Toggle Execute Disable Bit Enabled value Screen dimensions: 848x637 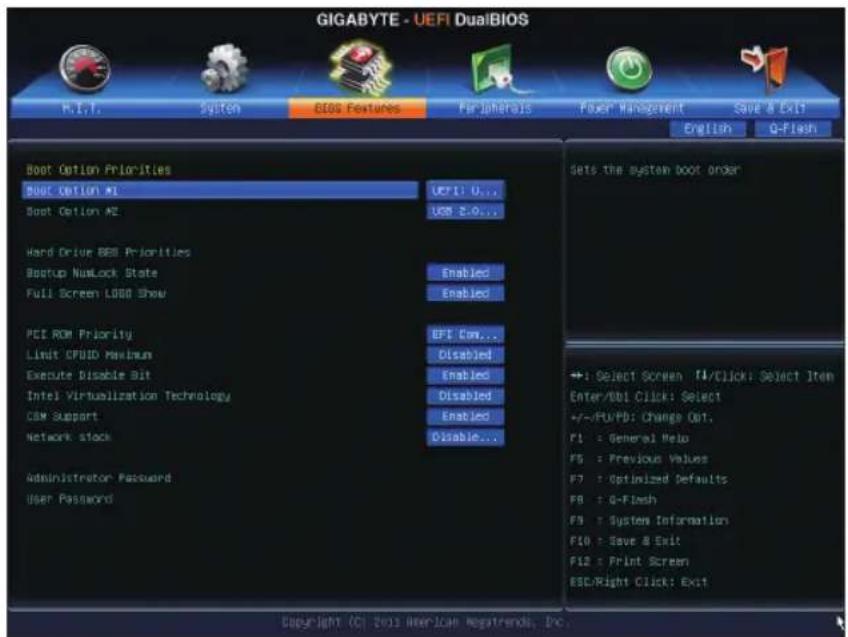click(465, 375)
